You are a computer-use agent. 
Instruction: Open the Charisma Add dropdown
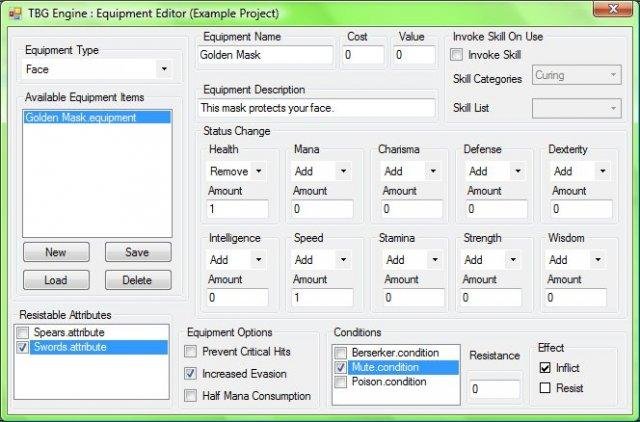(411, 171)
